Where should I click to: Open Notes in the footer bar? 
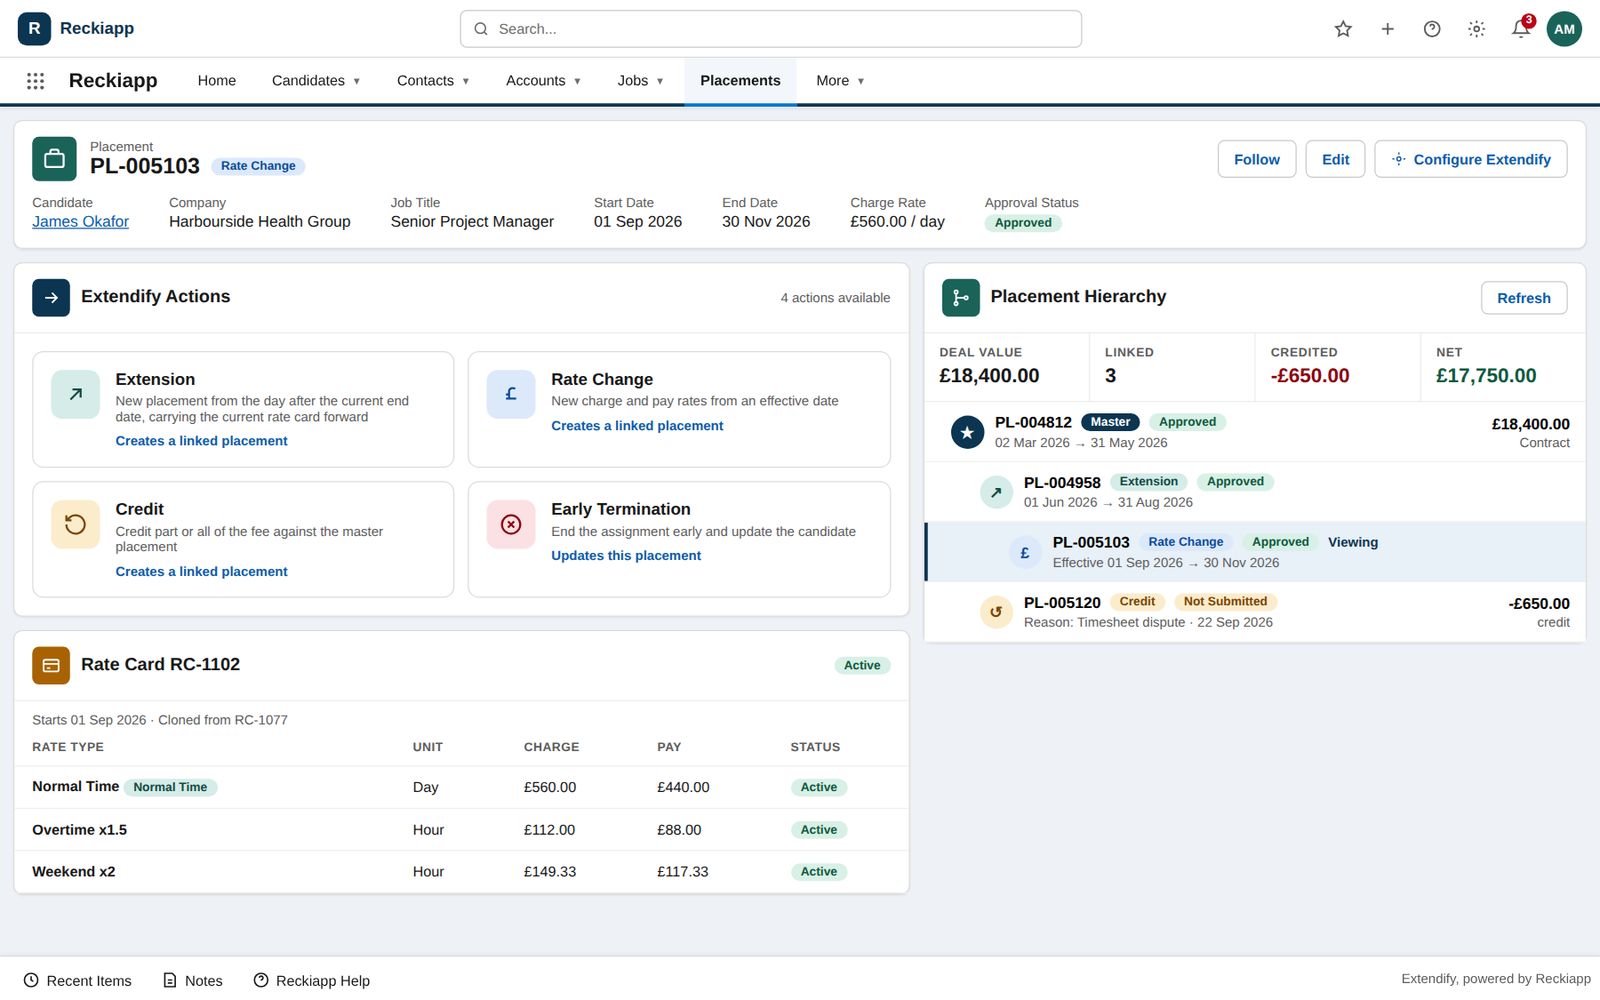(193, 981)
